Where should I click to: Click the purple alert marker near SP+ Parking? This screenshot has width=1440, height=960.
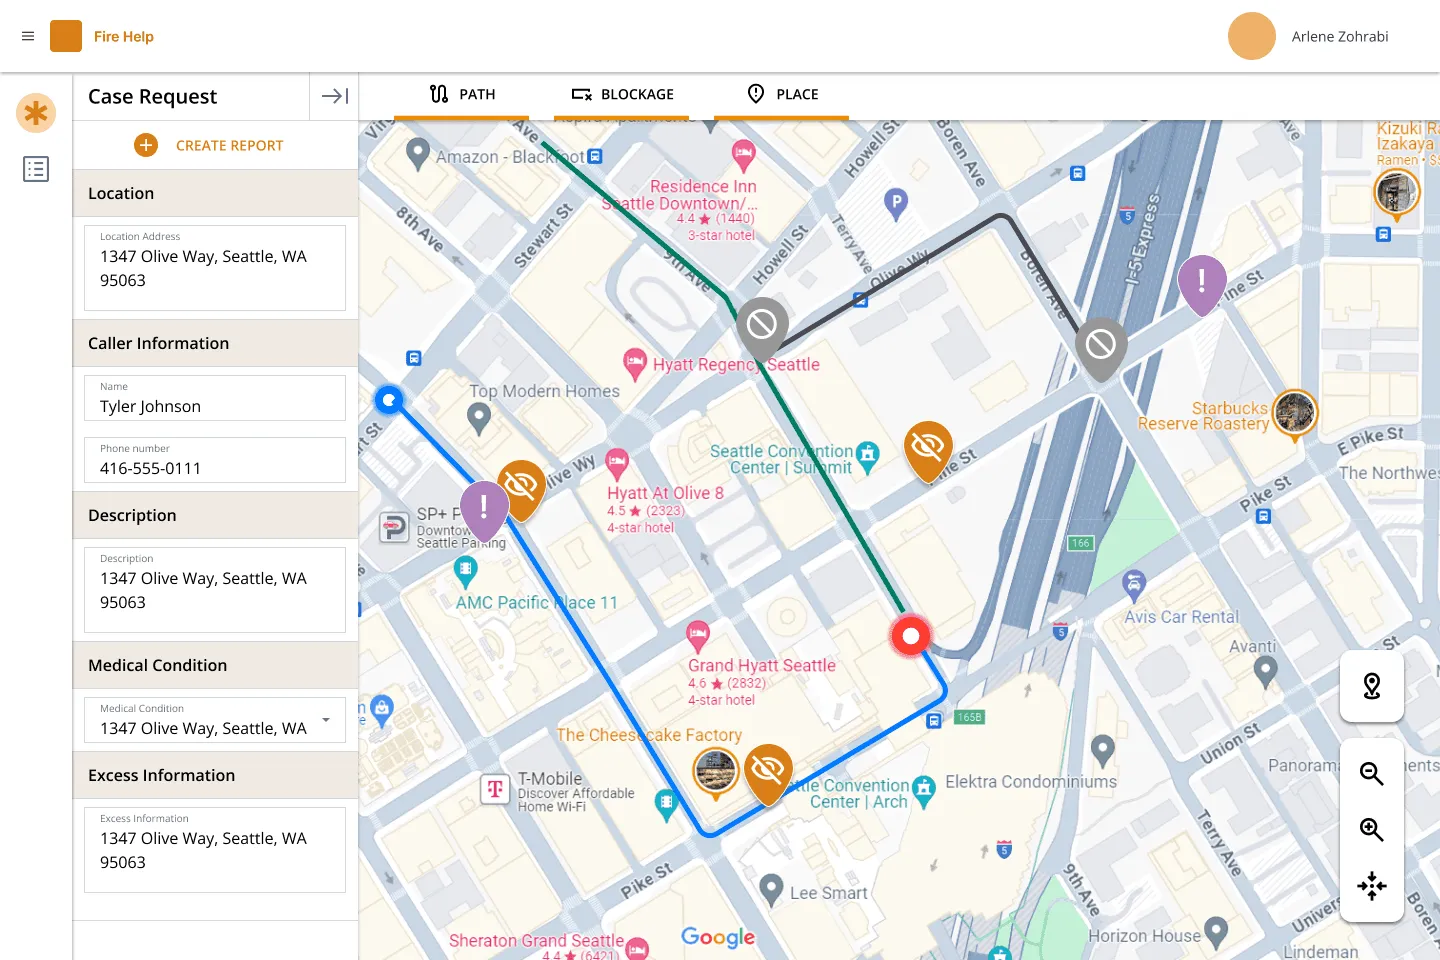[484, 510]
